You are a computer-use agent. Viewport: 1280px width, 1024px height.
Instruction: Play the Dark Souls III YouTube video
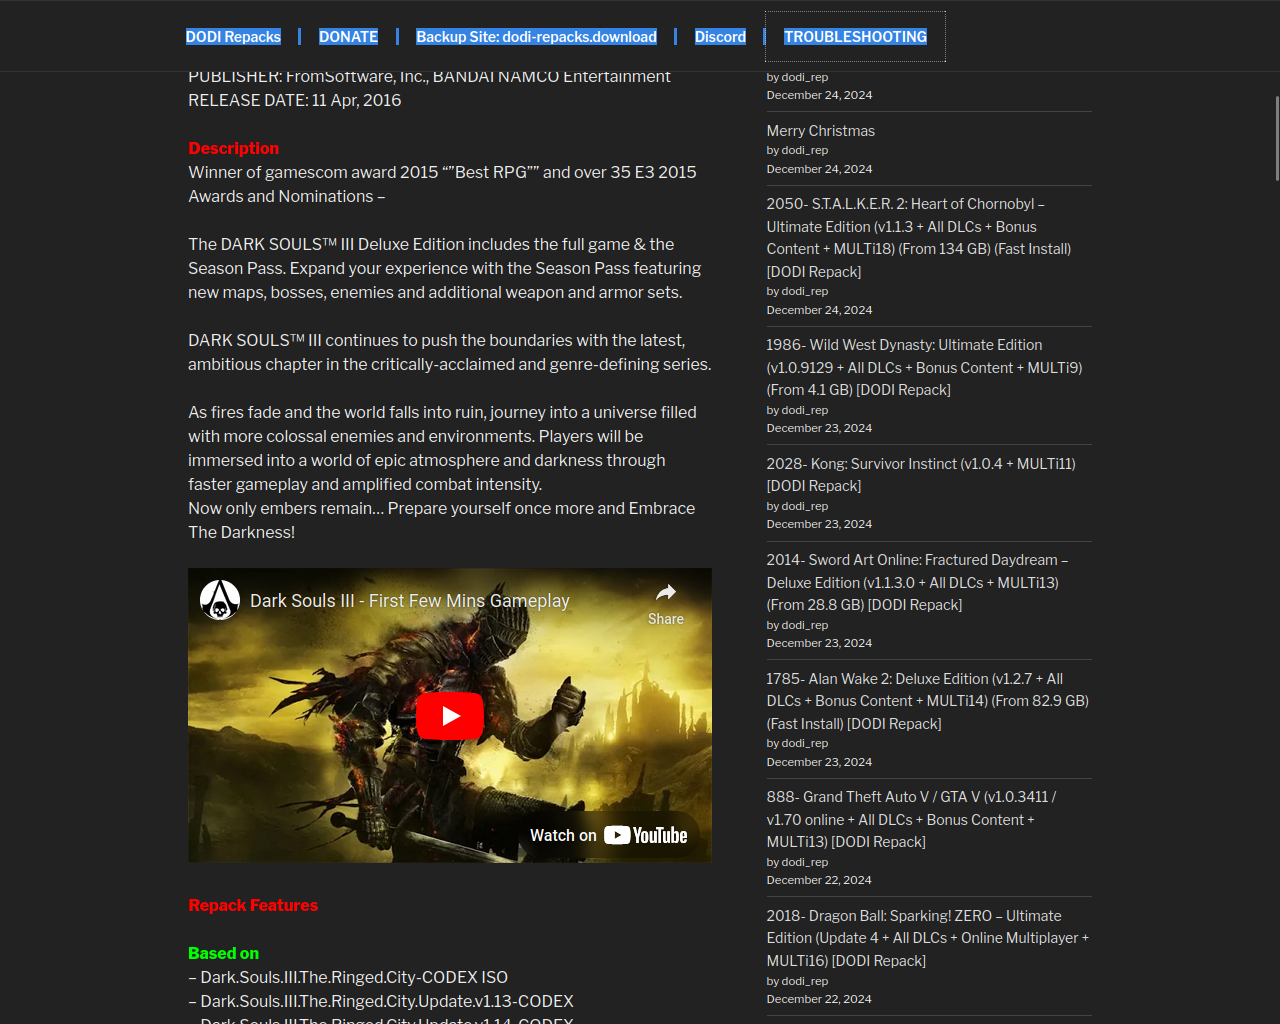click(450, 716)
